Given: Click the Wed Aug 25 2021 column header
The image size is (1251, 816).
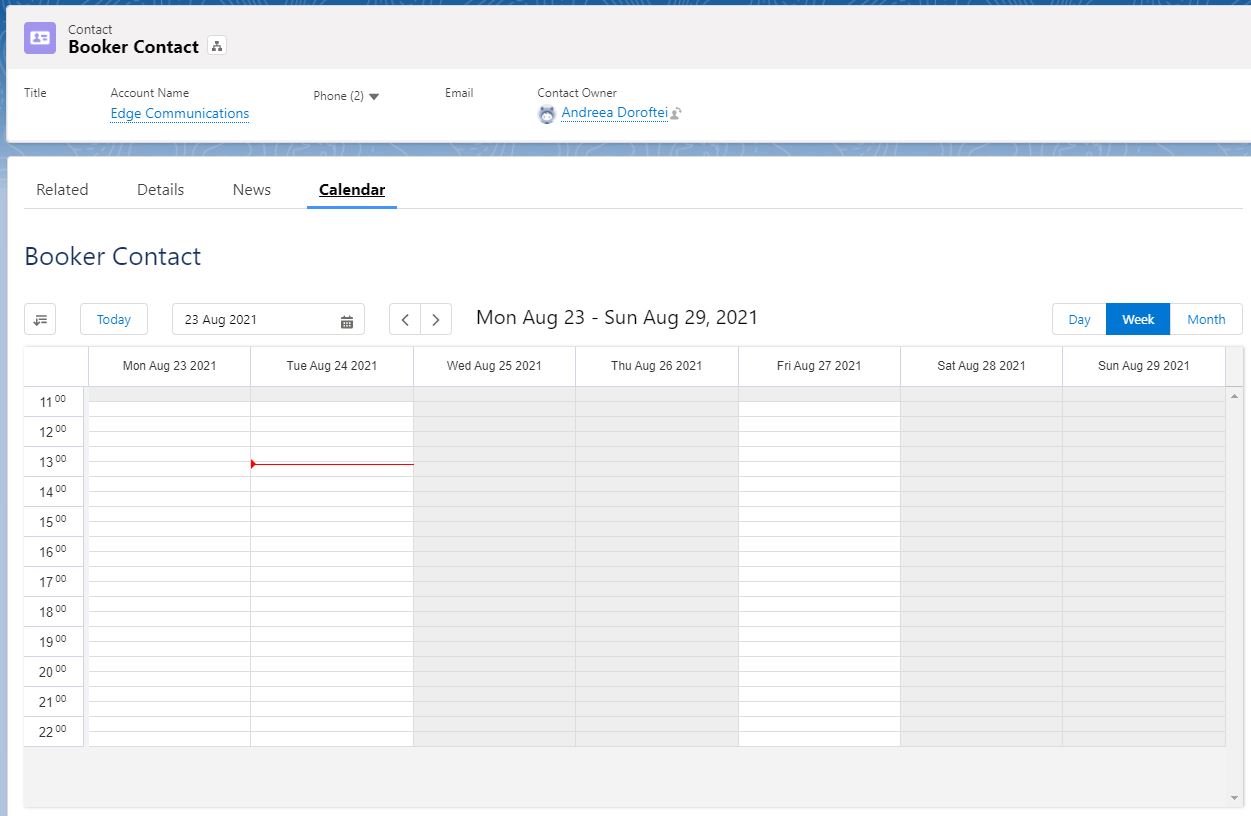Looking at the screenshot, I should pyautogui.click(x=494, y=366).
